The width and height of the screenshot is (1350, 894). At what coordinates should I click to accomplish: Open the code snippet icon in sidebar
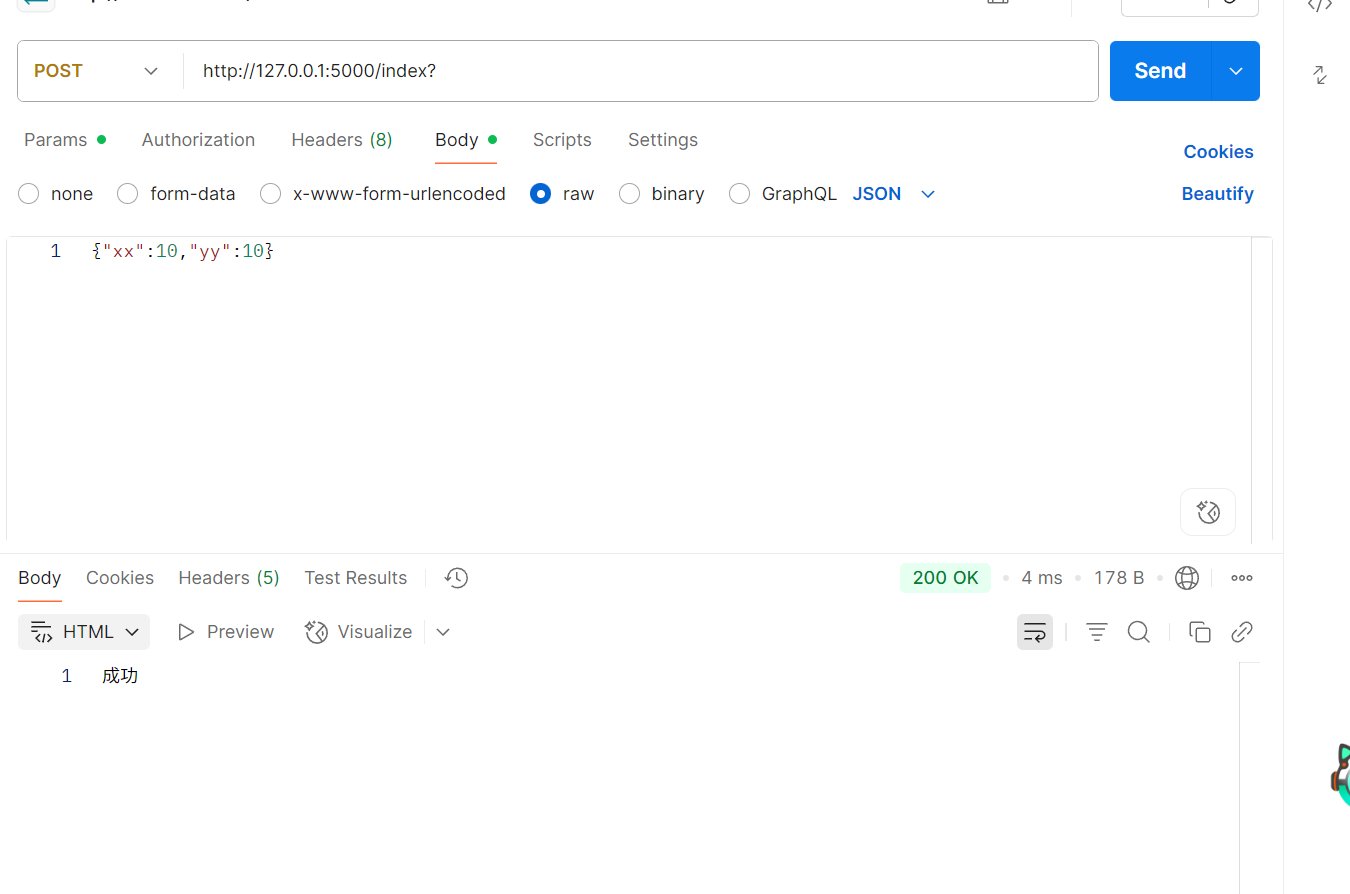[x=1320, y=6]
